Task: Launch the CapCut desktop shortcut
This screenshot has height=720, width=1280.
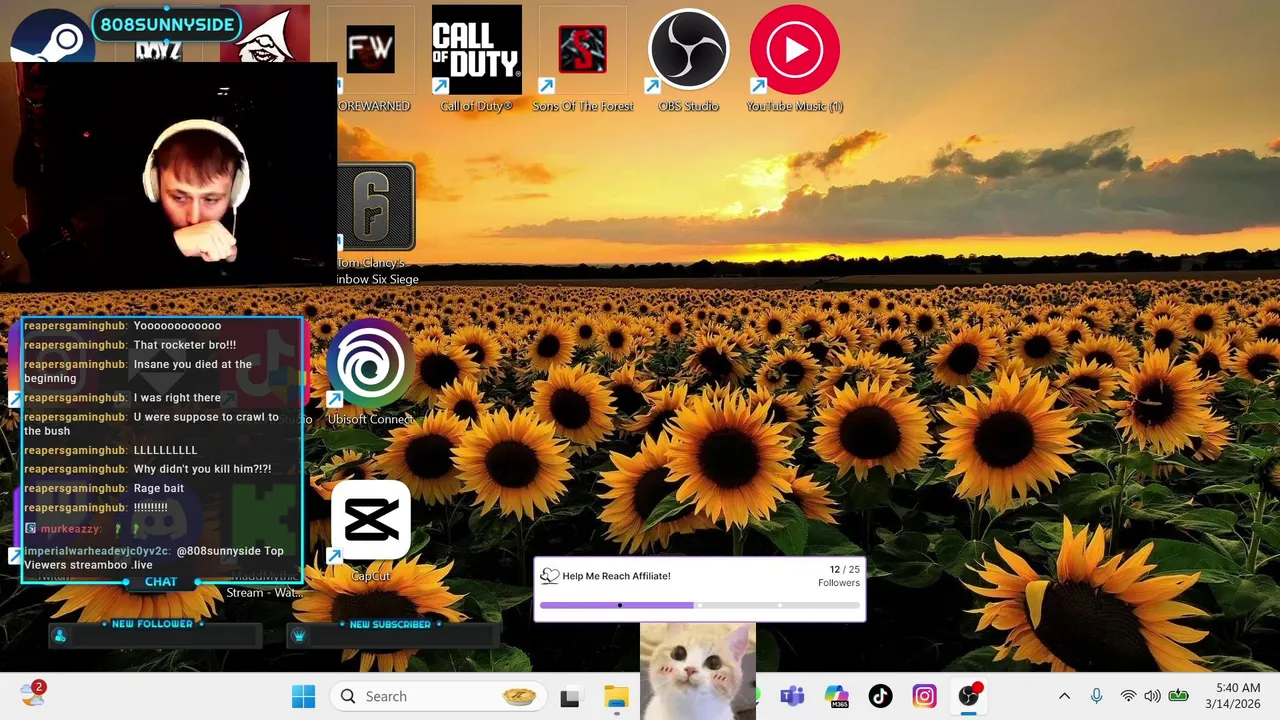Action: [370, 530]
